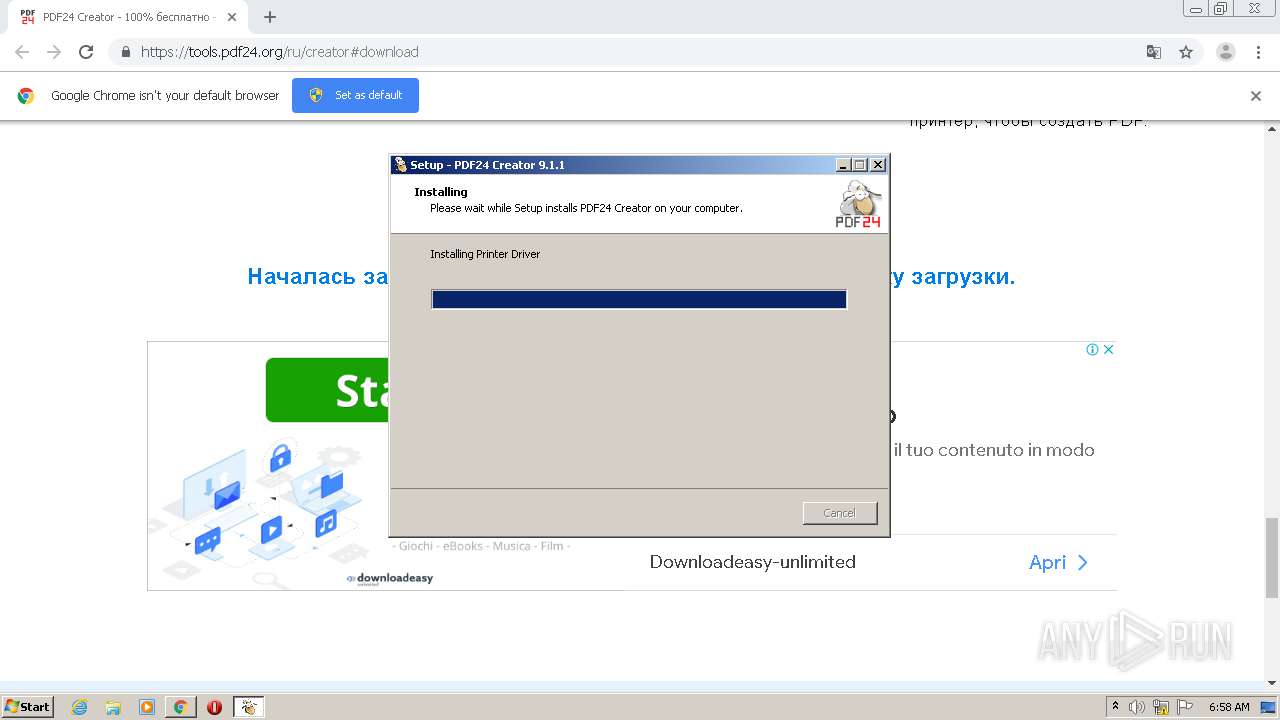Image resolution: width=1280 pixels, height=720 pixels.
Task: Bookmark this page with the star icon
Action: [1186, 52]
